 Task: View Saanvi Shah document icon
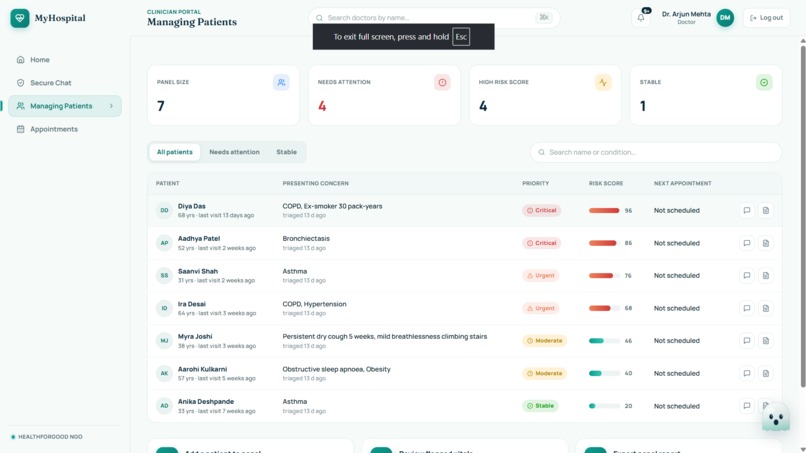(765, 276)
